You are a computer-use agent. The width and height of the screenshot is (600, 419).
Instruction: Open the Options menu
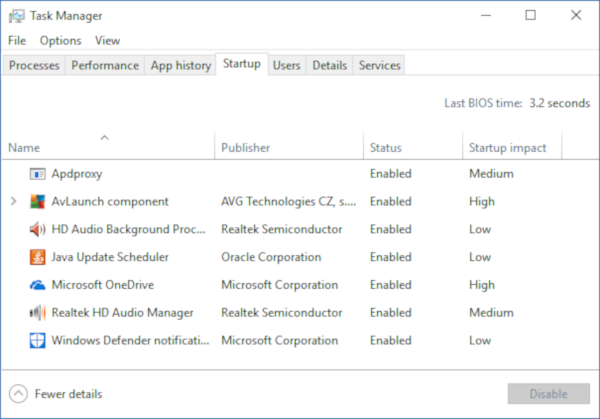61,41
